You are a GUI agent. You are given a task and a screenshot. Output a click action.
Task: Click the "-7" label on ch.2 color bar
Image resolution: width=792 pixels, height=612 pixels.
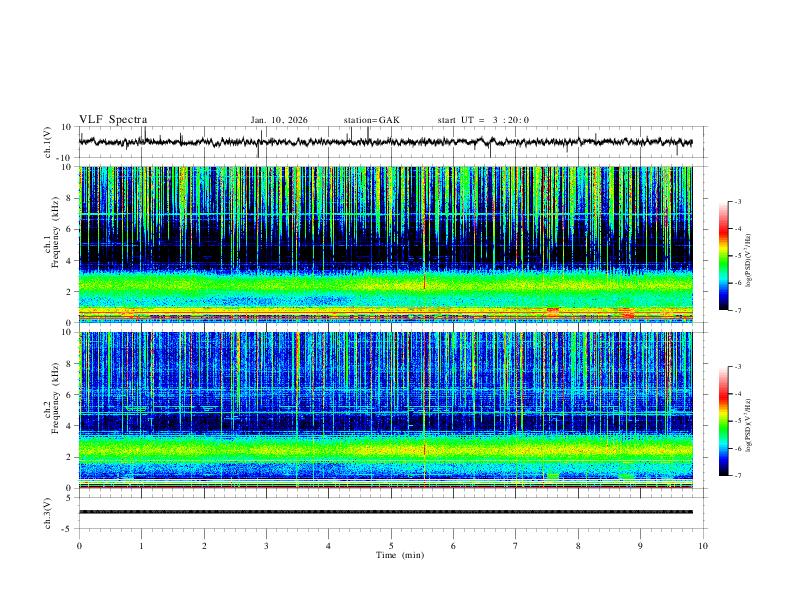(x=737, y=475)
